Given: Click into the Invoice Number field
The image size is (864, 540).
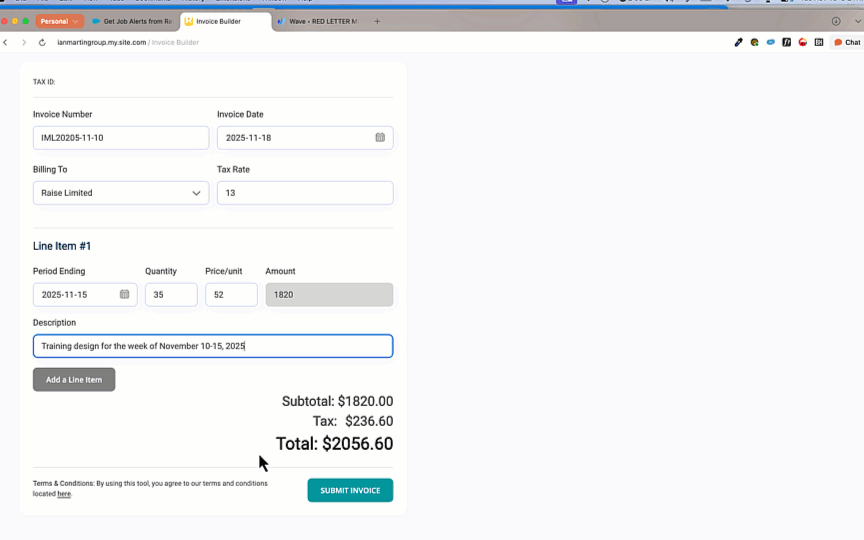Looking at the screenshot, I should tap(120, 138).
